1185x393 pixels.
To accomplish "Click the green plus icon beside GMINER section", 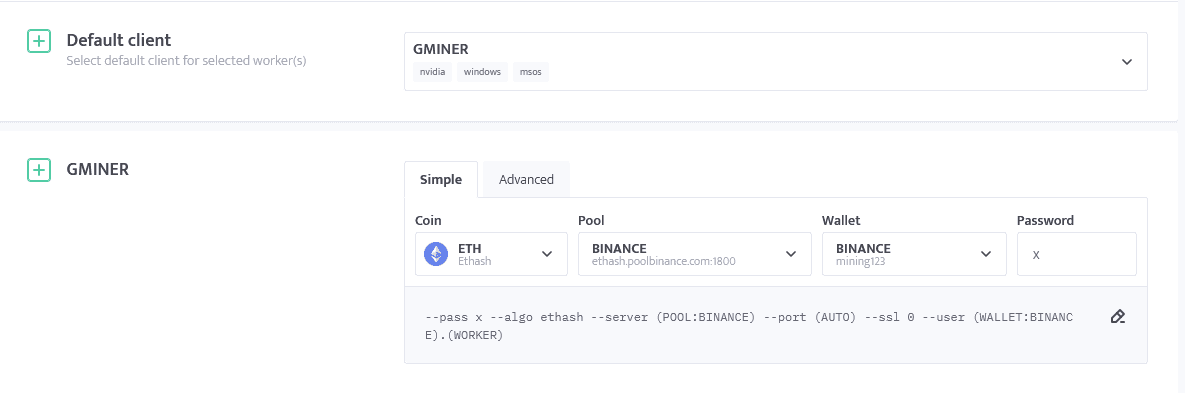I will (39, 170).
